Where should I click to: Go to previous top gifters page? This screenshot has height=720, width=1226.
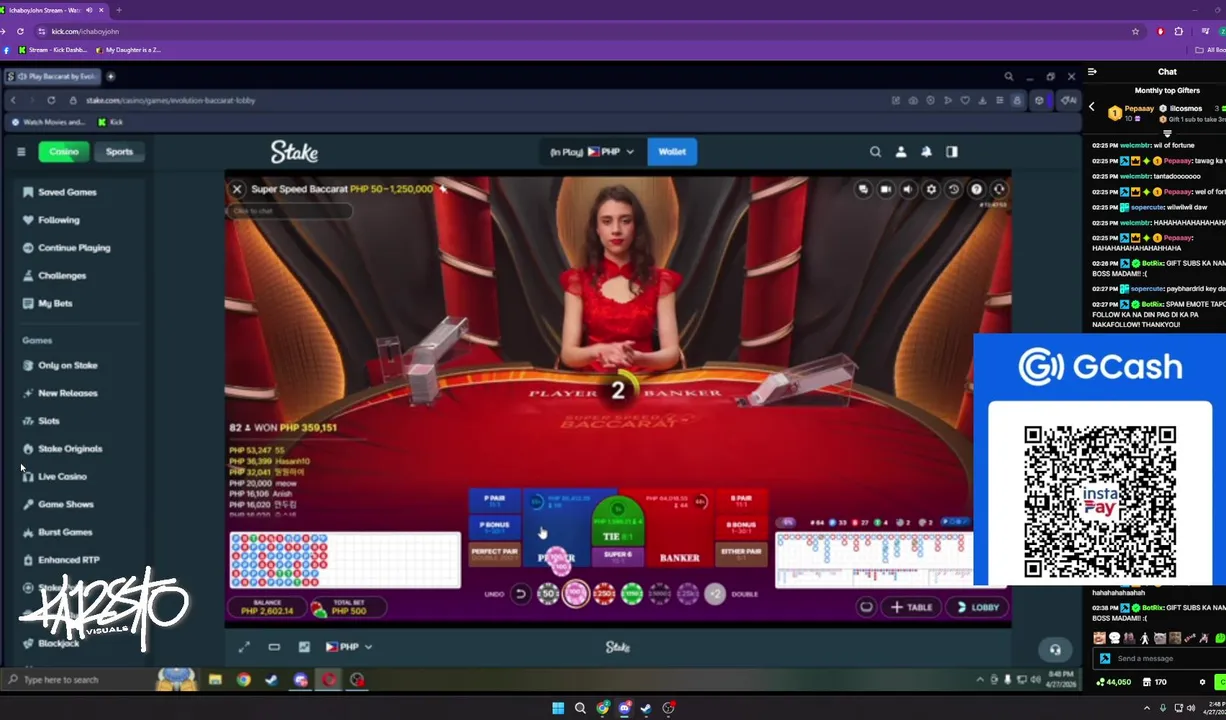pyautogui.click(x=1092, y=107)
